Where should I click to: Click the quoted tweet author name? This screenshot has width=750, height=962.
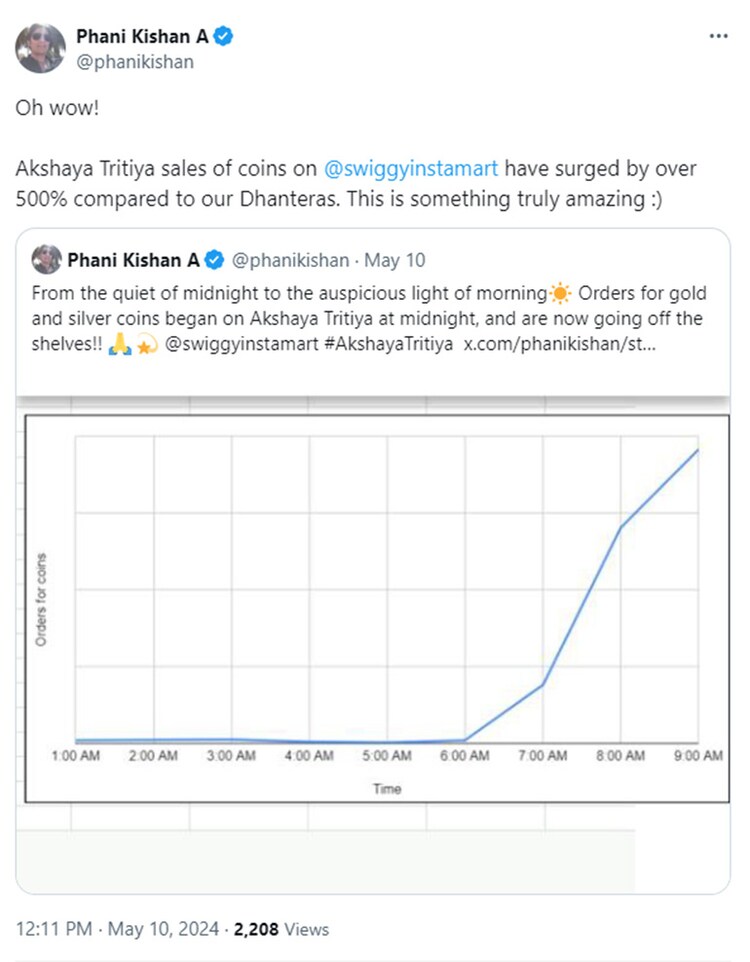click(x=133, y=261)
